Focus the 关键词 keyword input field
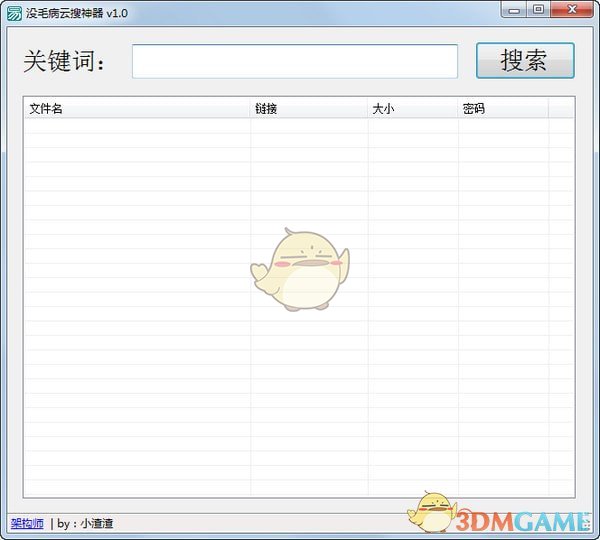 (x=295, y=61)
